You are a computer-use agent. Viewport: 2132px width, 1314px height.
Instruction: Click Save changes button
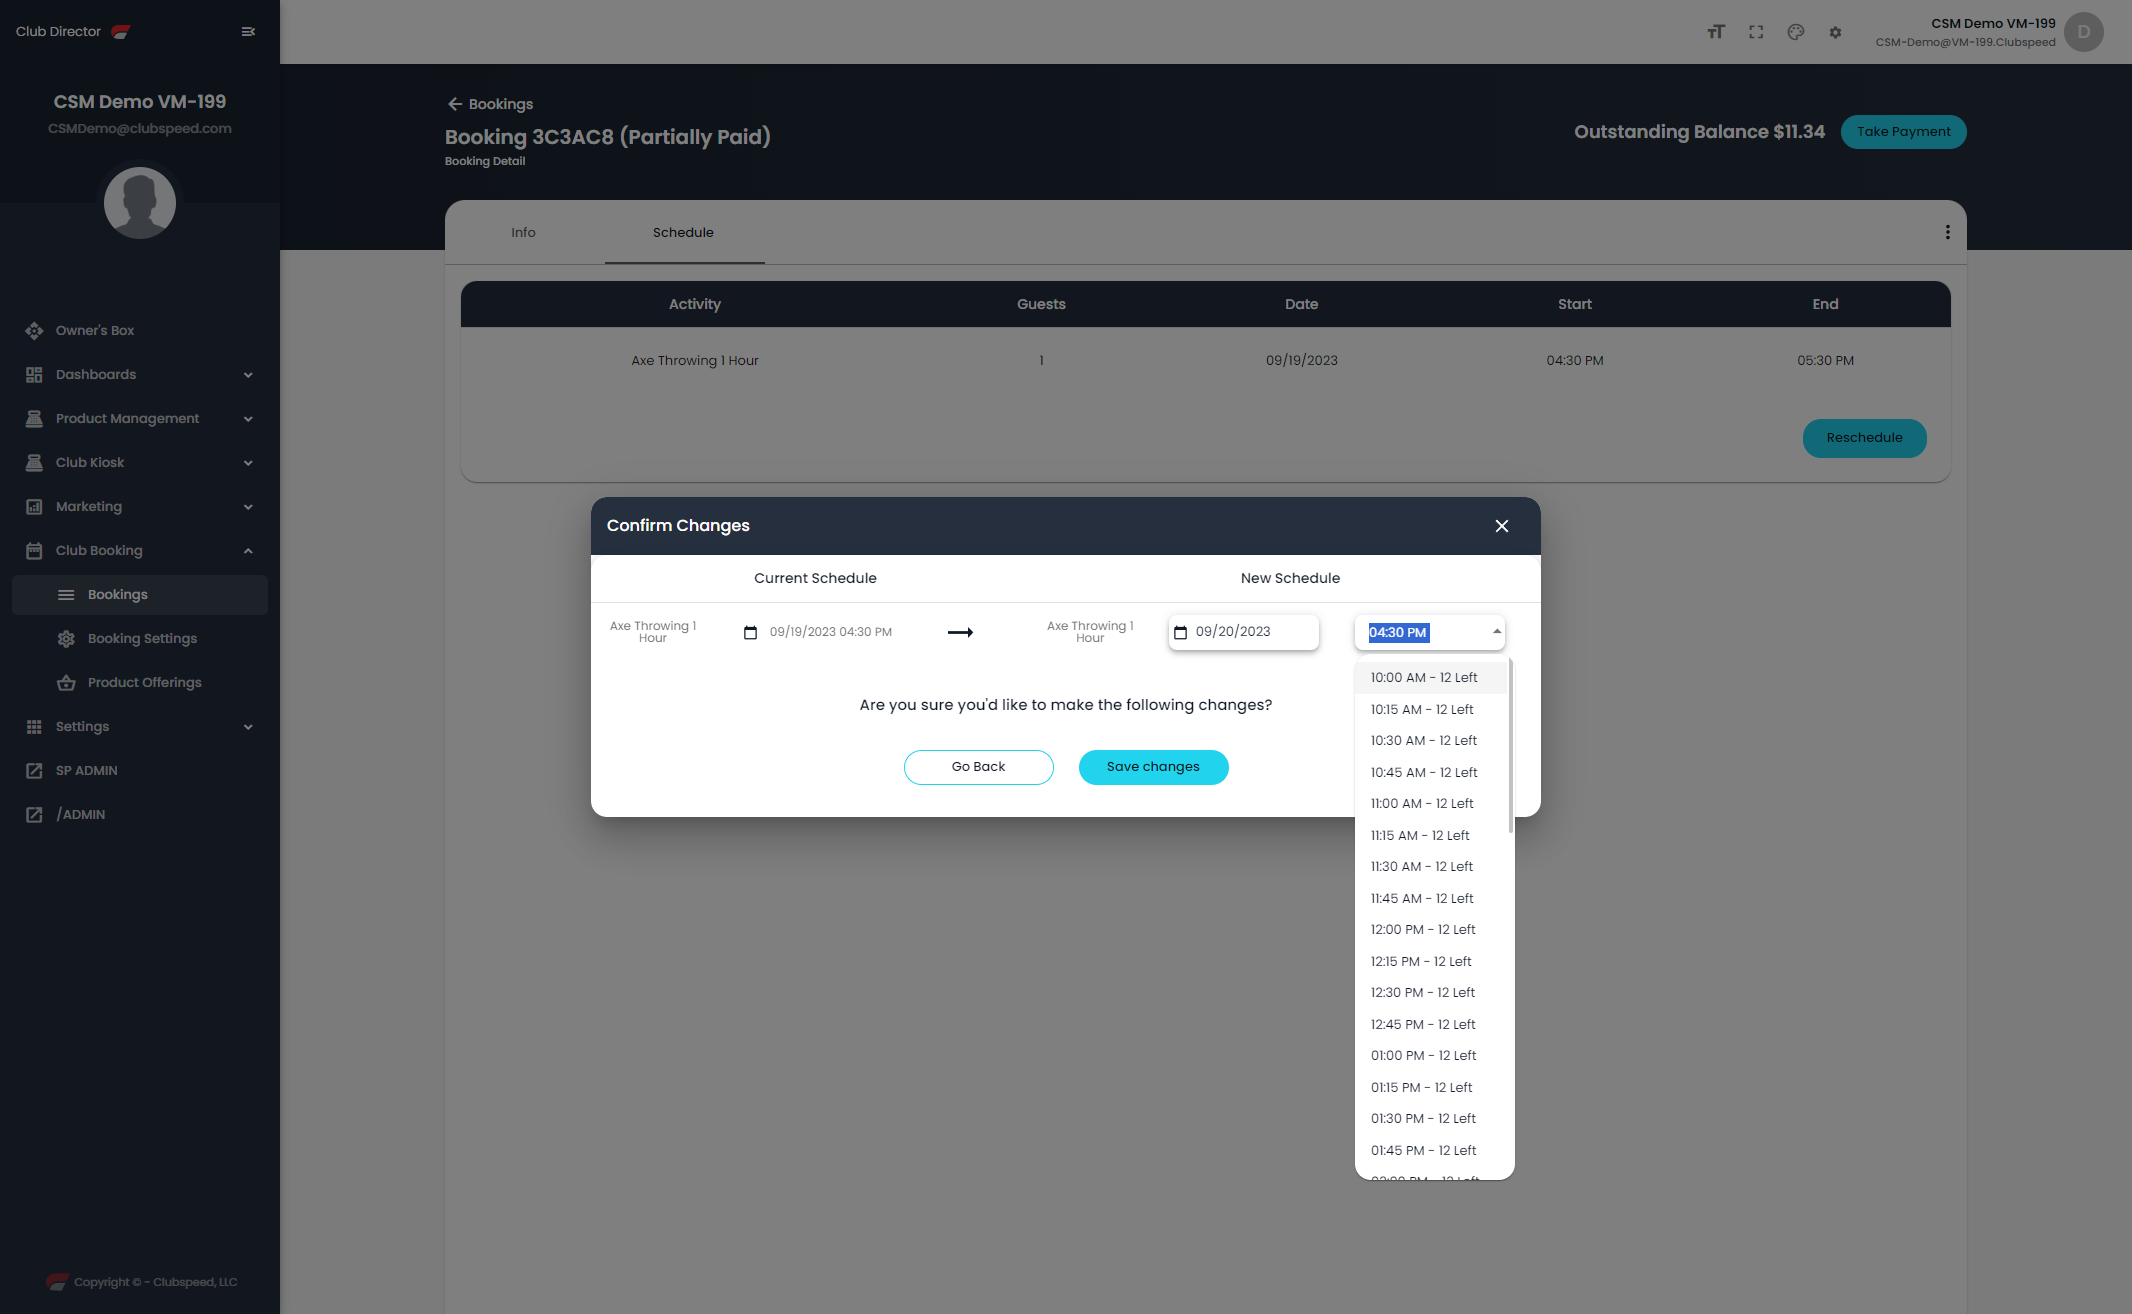(1153, 767)
